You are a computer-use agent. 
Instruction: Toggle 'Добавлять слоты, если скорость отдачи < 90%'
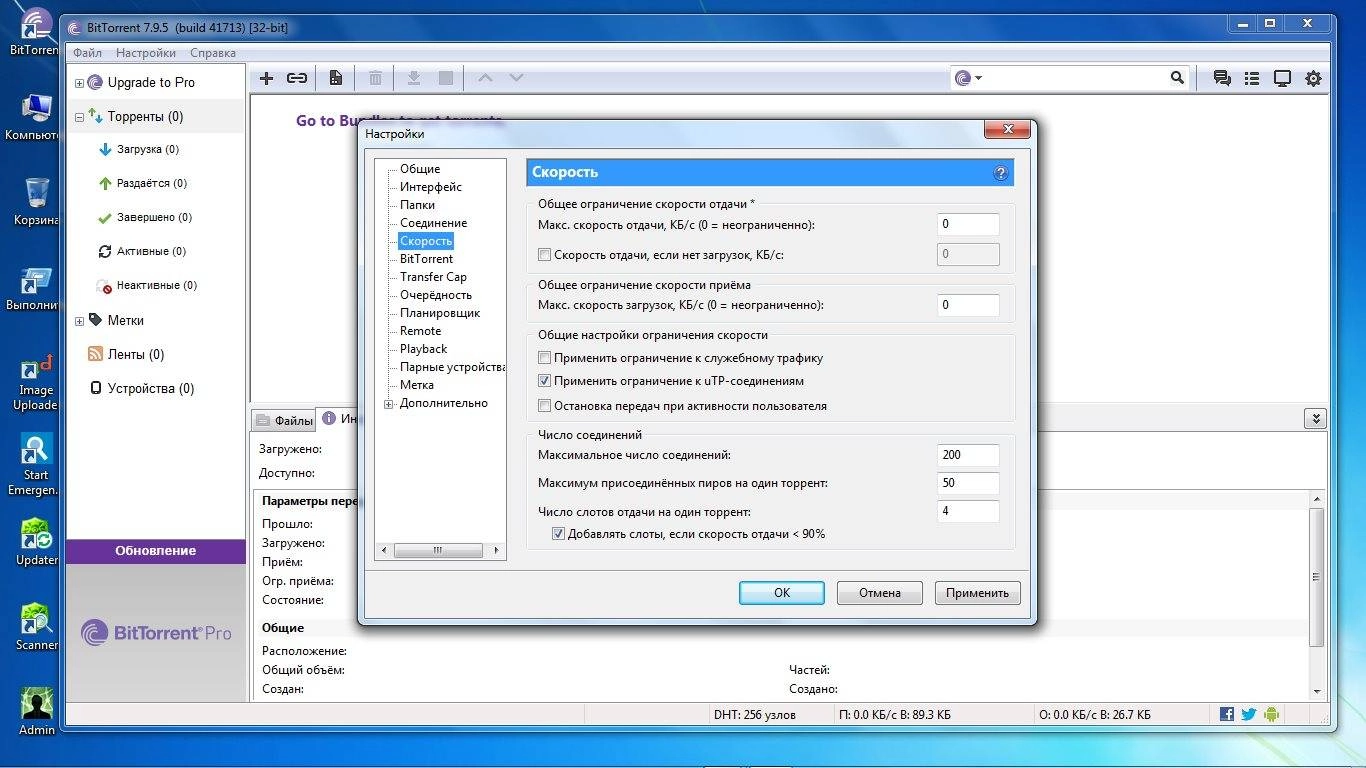click(559, 534)
